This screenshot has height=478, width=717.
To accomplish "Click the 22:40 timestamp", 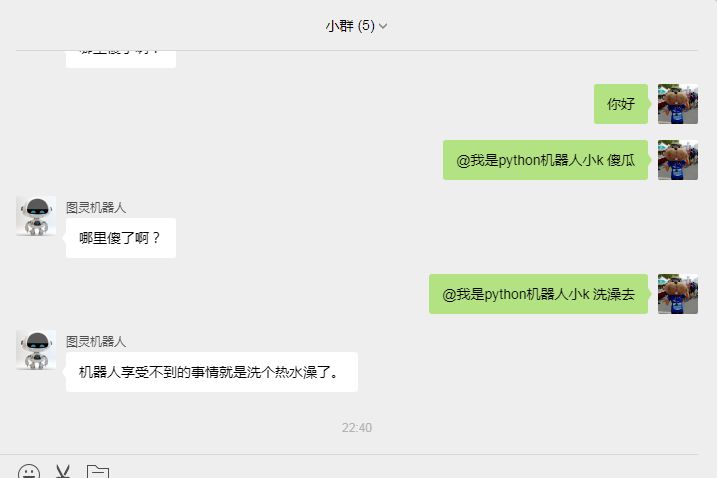I will [357, 428].
